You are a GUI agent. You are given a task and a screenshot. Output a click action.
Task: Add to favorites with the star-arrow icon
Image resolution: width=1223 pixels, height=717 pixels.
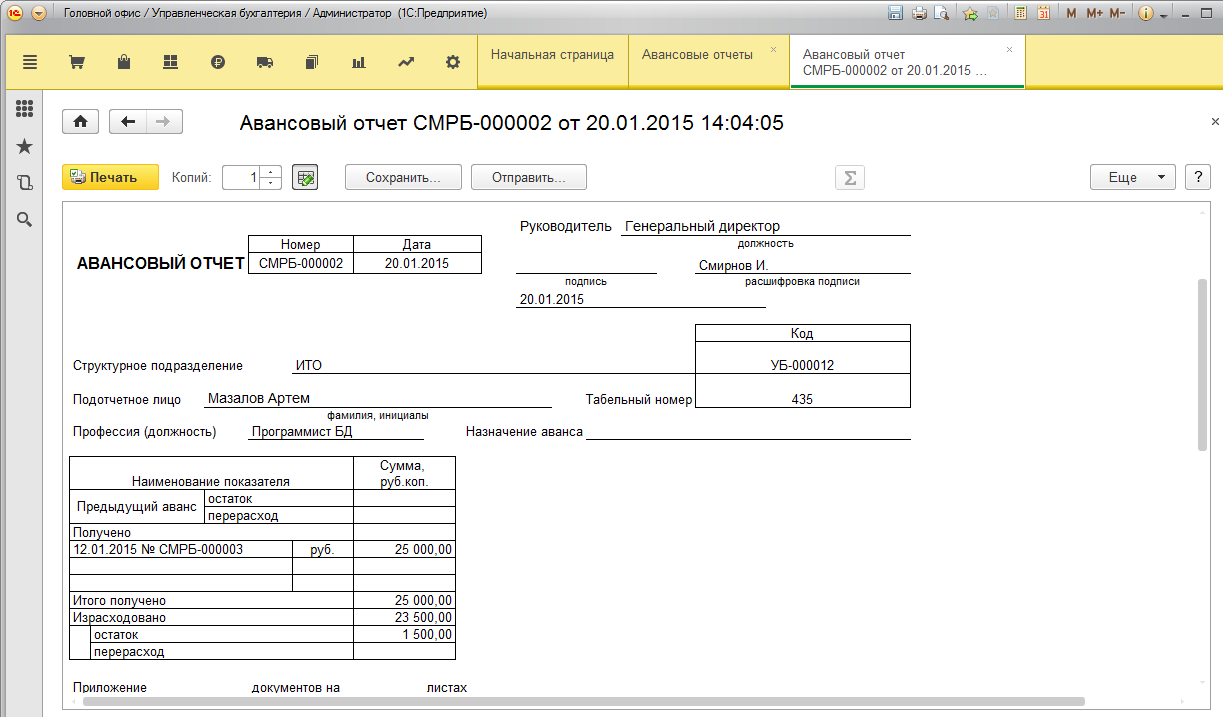click(x=969, y=13)
